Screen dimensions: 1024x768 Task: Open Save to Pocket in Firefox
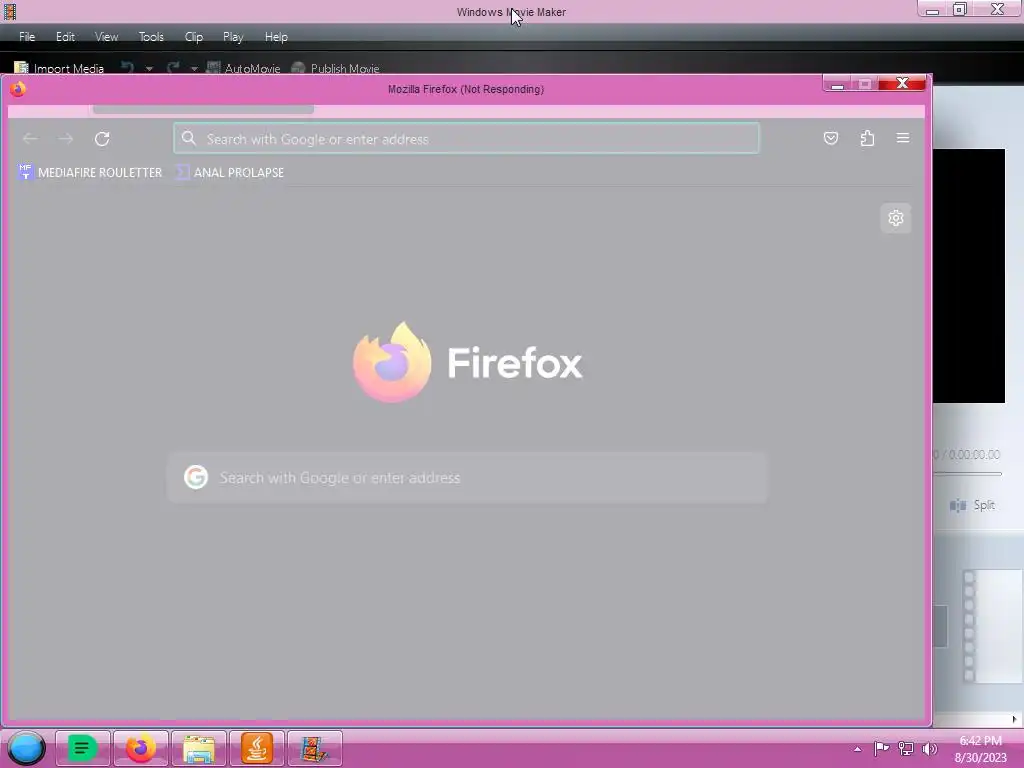[x=831, y=138]
